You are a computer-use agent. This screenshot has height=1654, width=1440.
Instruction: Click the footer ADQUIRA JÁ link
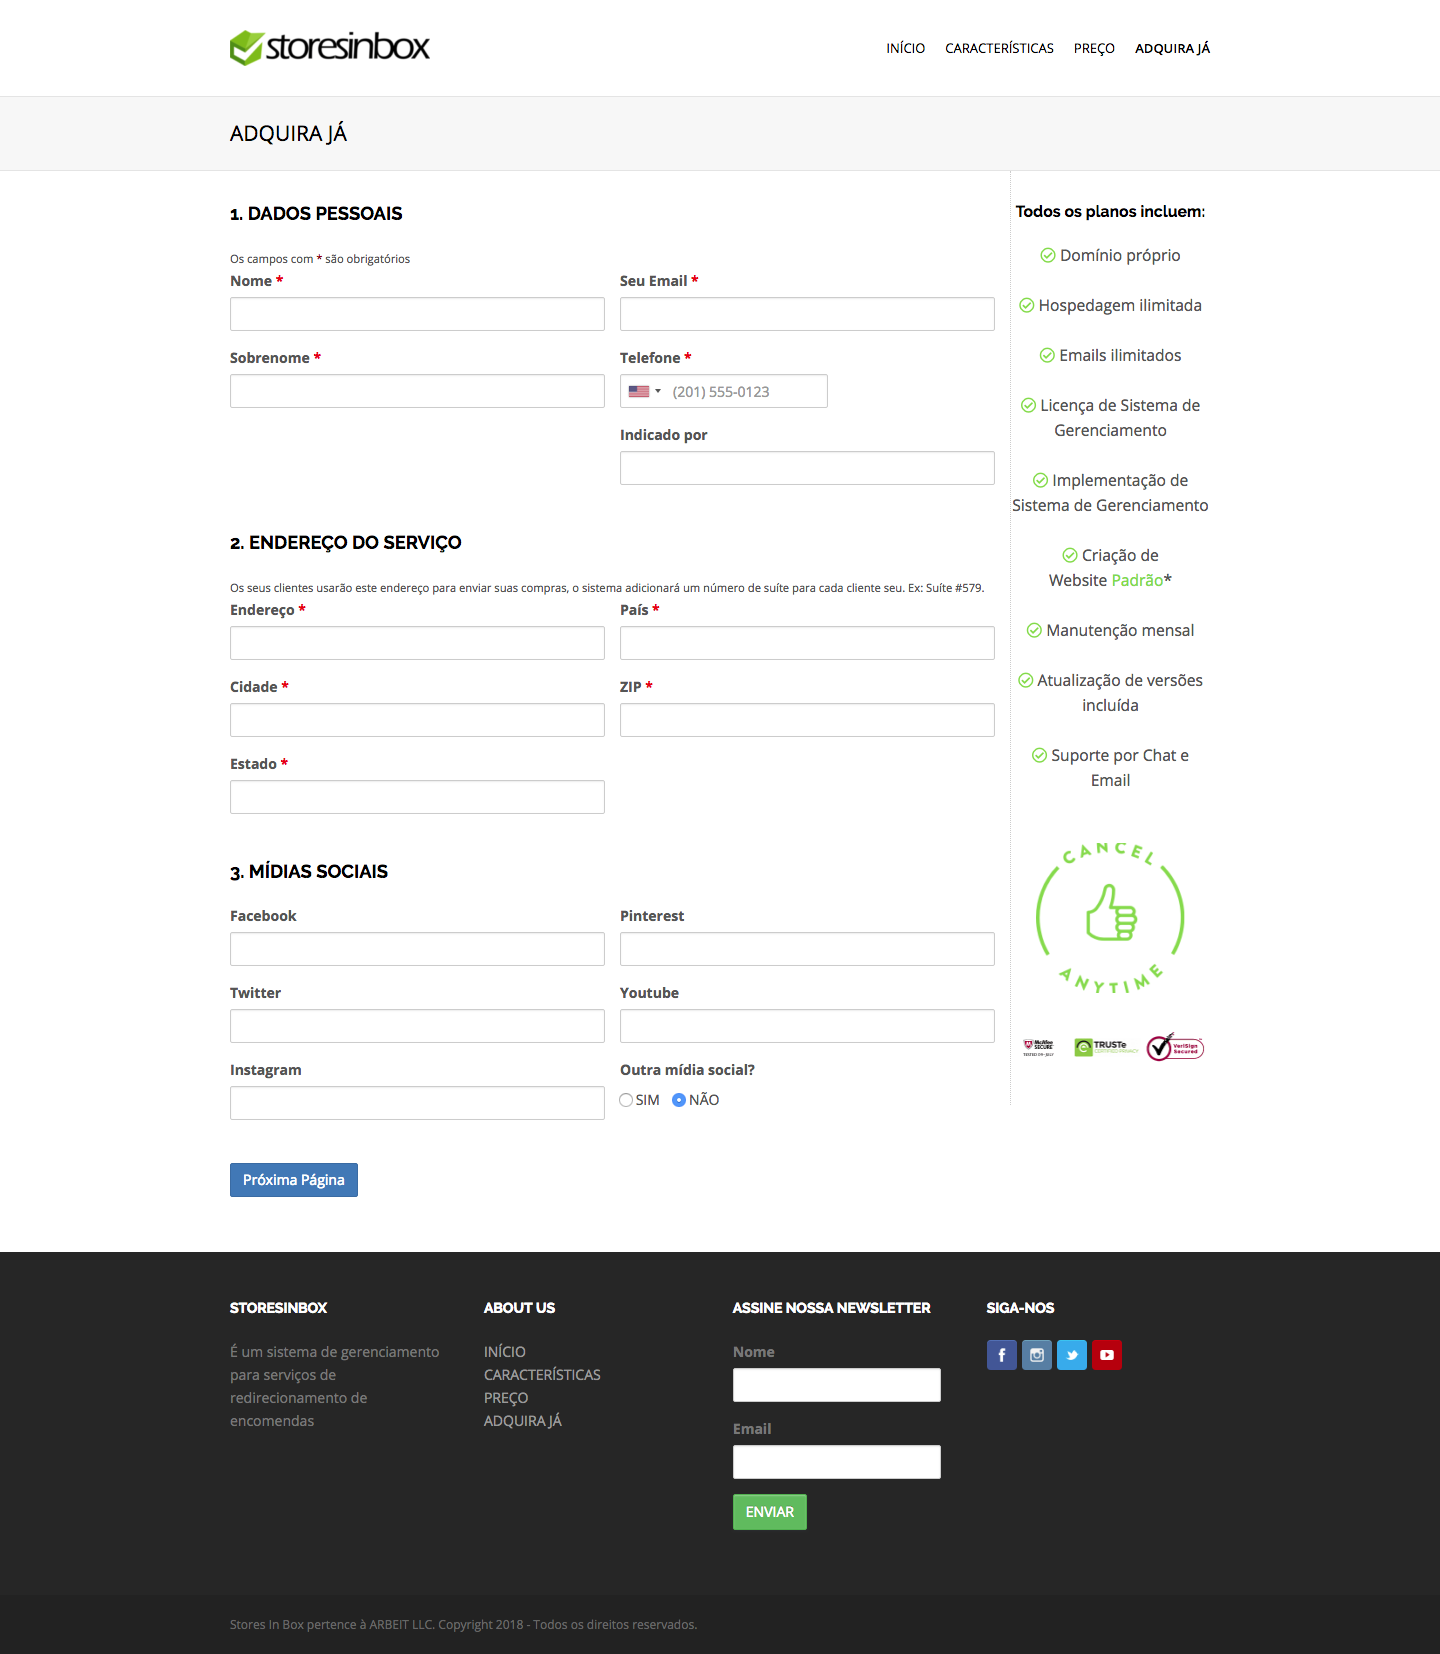(x=523, y=1421)
